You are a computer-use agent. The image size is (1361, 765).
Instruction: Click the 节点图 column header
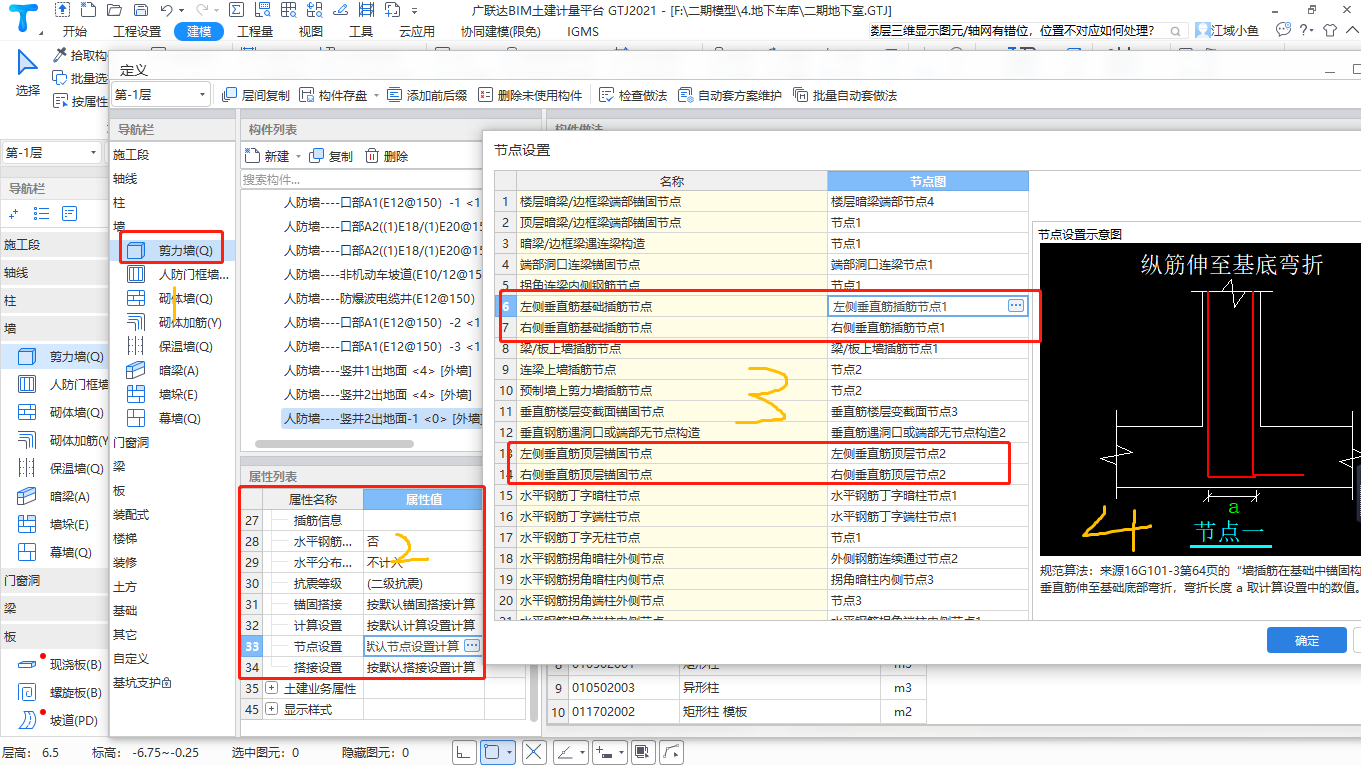[x=927, y=181]
